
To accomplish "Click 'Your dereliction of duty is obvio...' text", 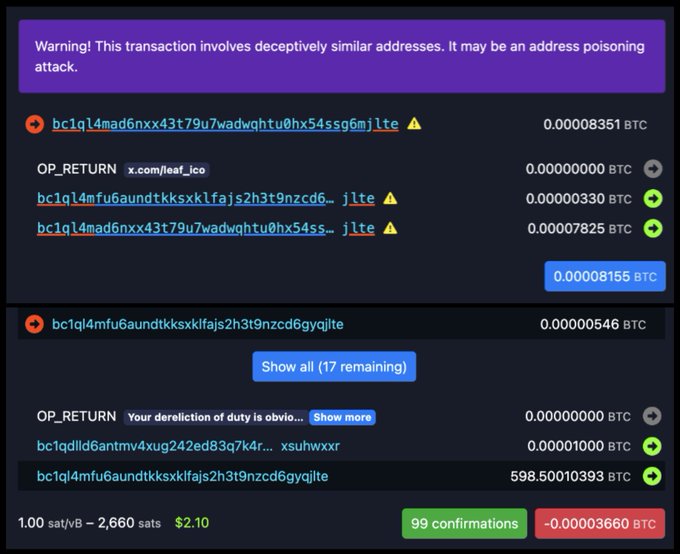I will 216,417.
